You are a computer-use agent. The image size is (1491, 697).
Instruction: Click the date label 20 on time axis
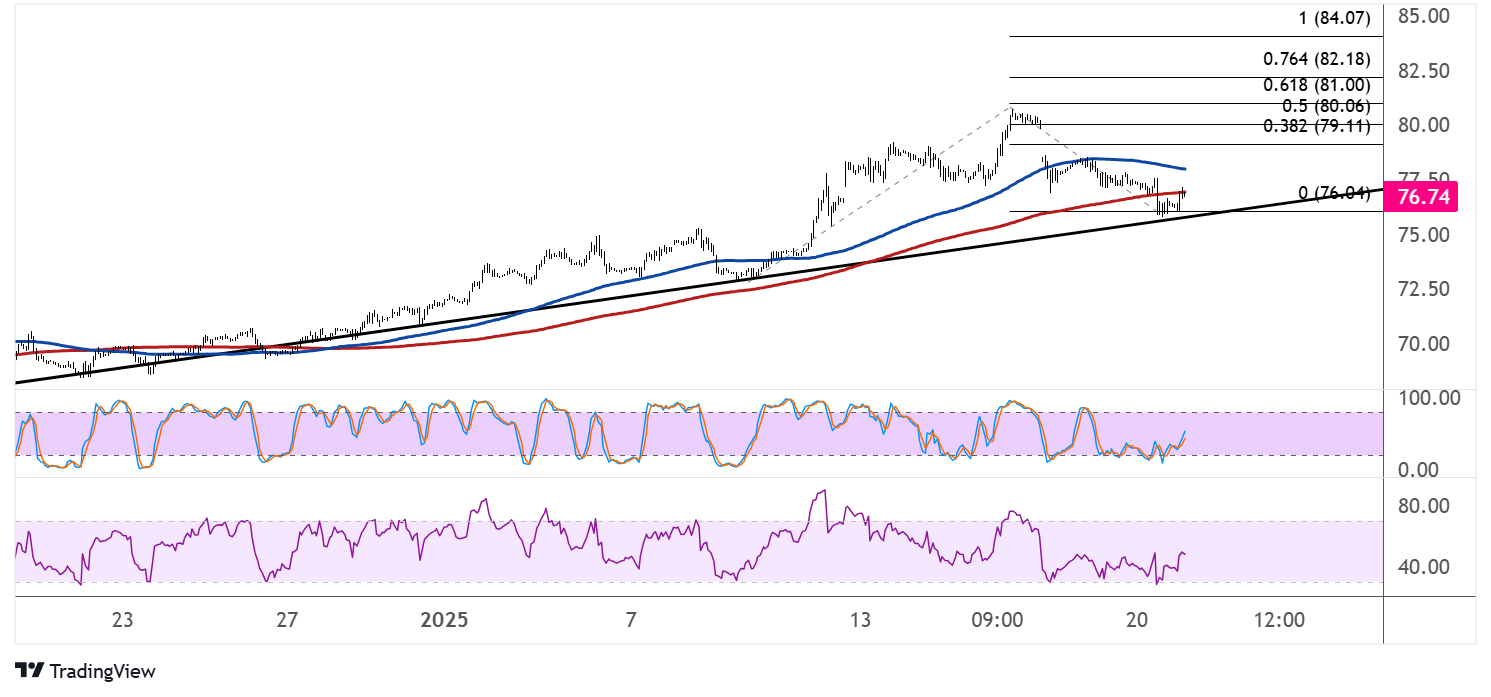coord(1136,621)
